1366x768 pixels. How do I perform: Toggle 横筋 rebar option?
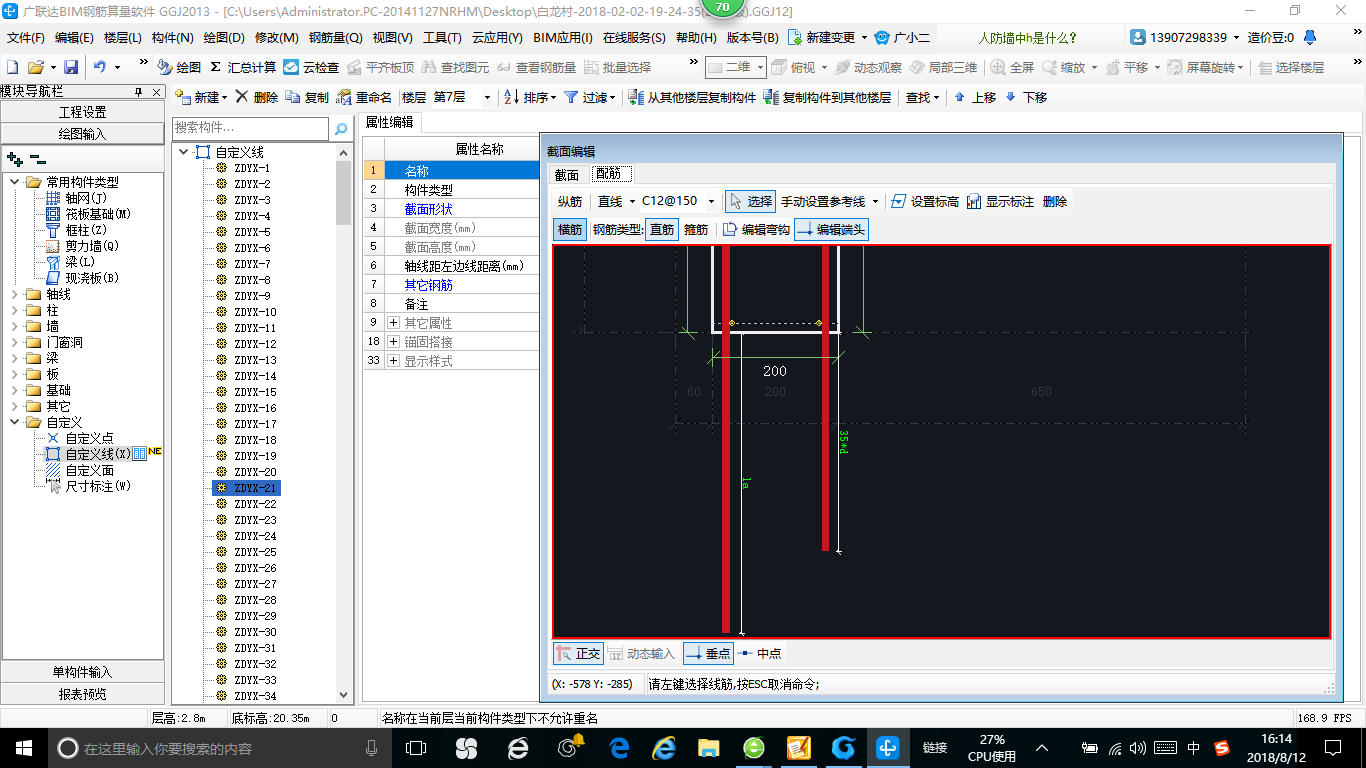[x=570, y=229]
